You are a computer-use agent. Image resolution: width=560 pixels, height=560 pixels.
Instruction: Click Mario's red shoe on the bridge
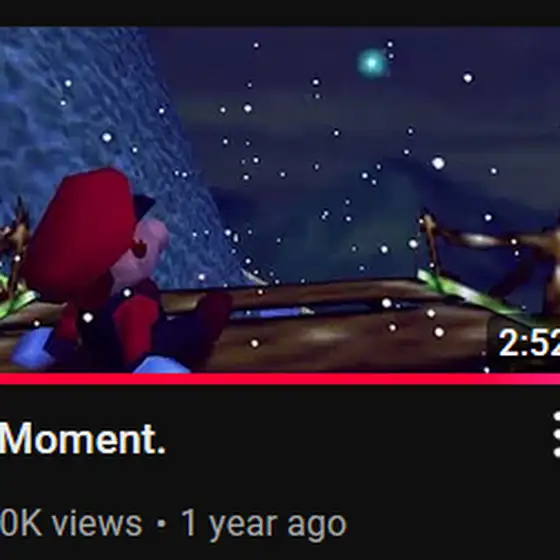pos(136,321)
